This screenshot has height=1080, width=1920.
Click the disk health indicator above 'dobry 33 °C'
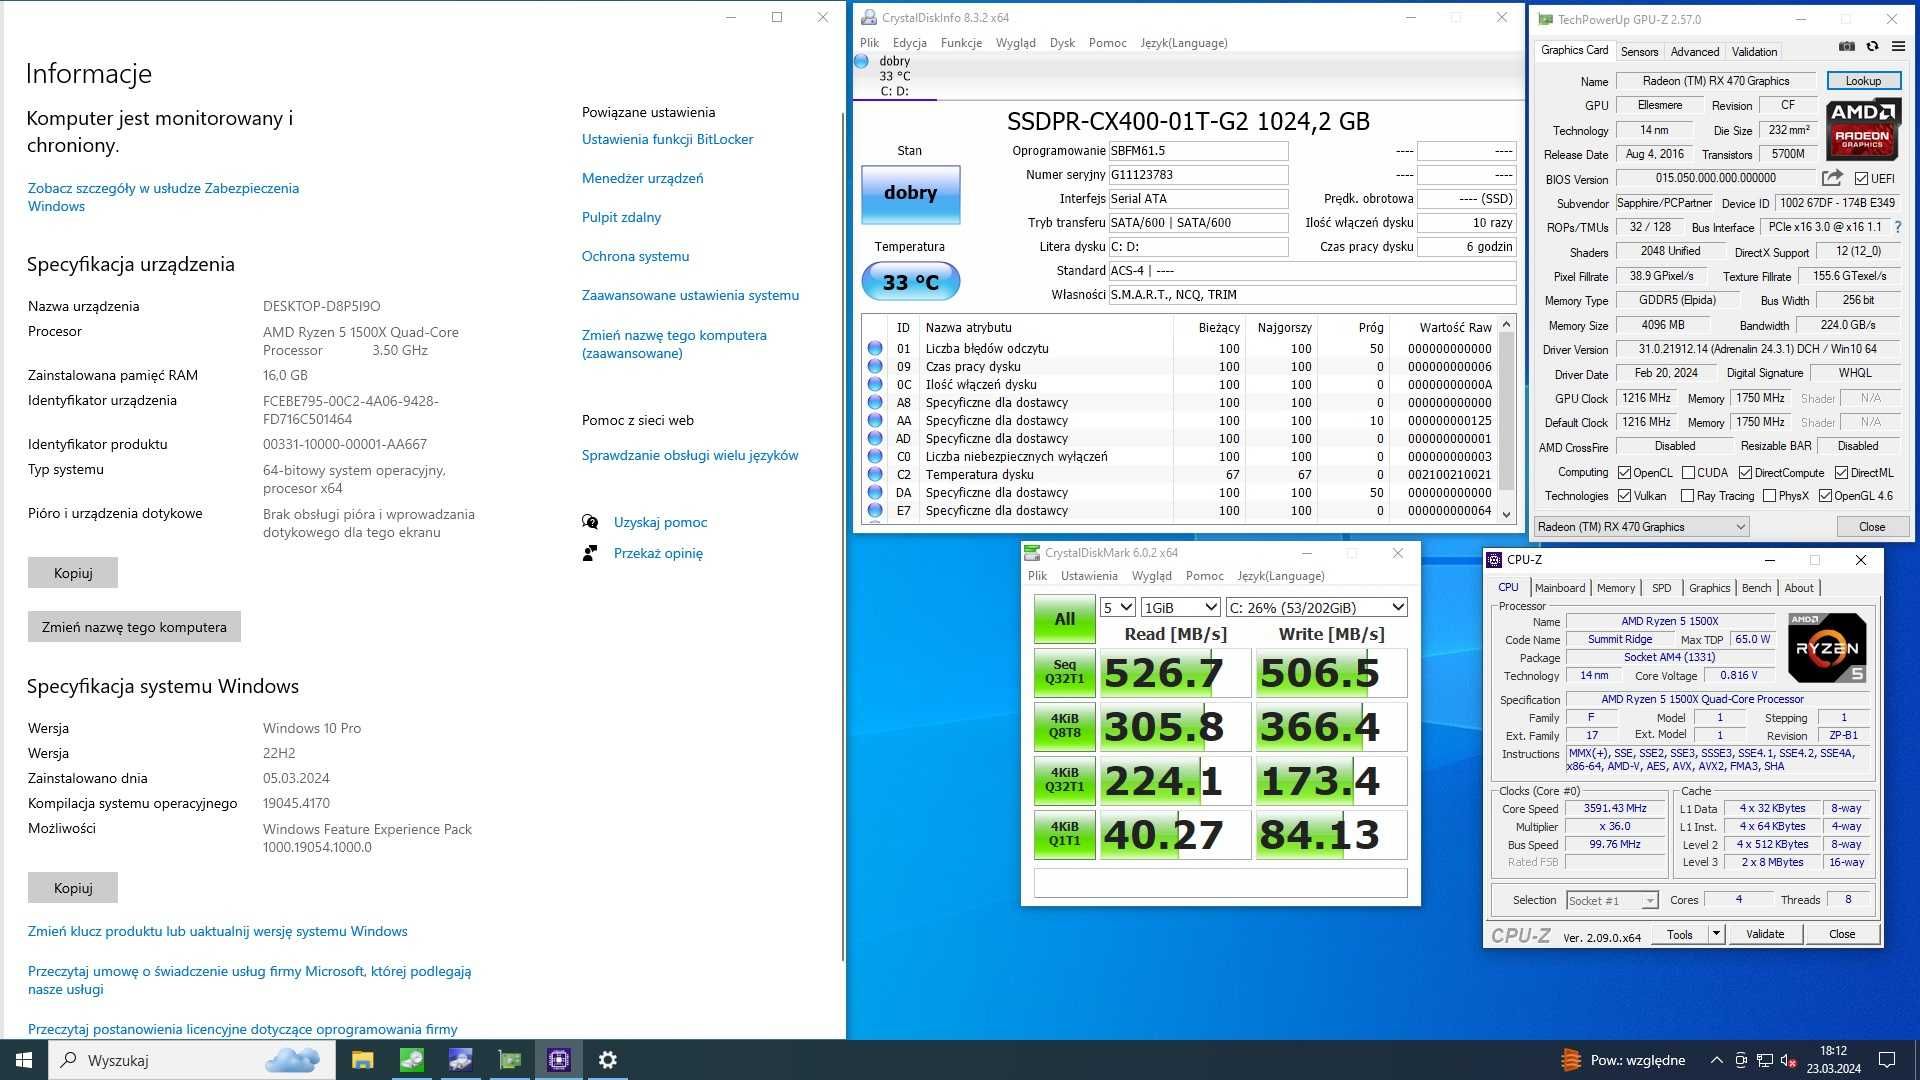[x=862, y=61]
